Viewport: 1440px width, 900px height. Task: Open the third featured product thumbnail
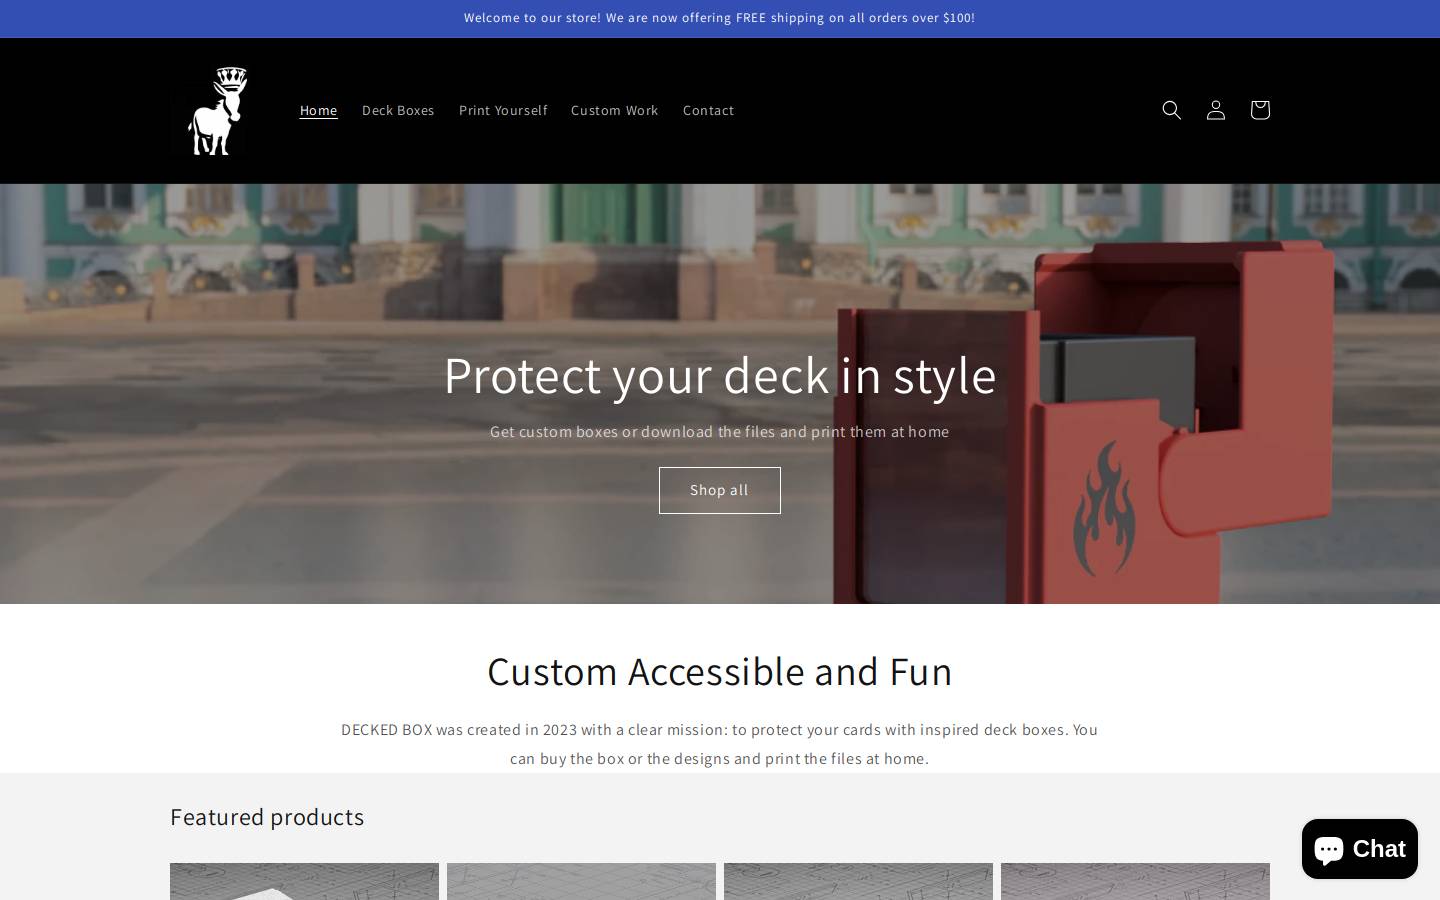point(858,881)
